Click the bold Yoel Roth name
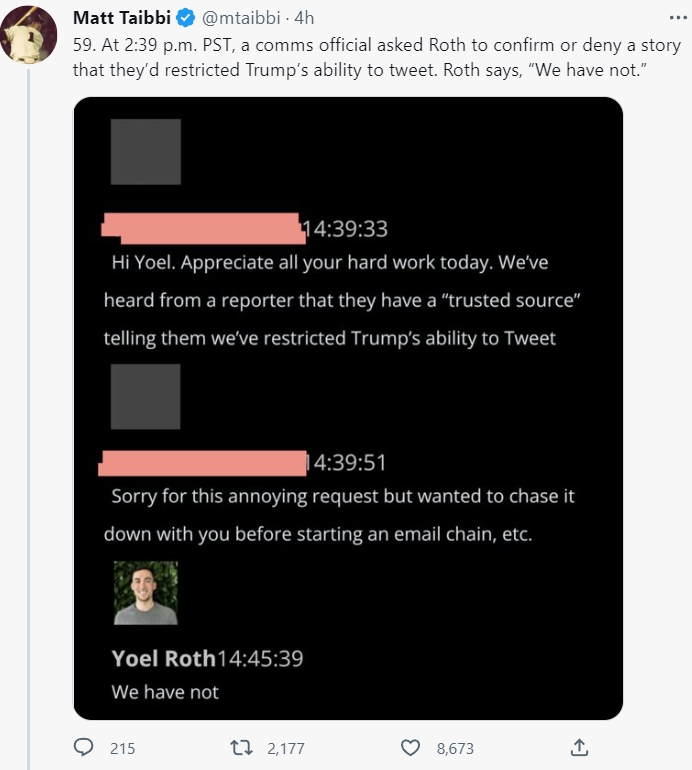 point(163,657)
